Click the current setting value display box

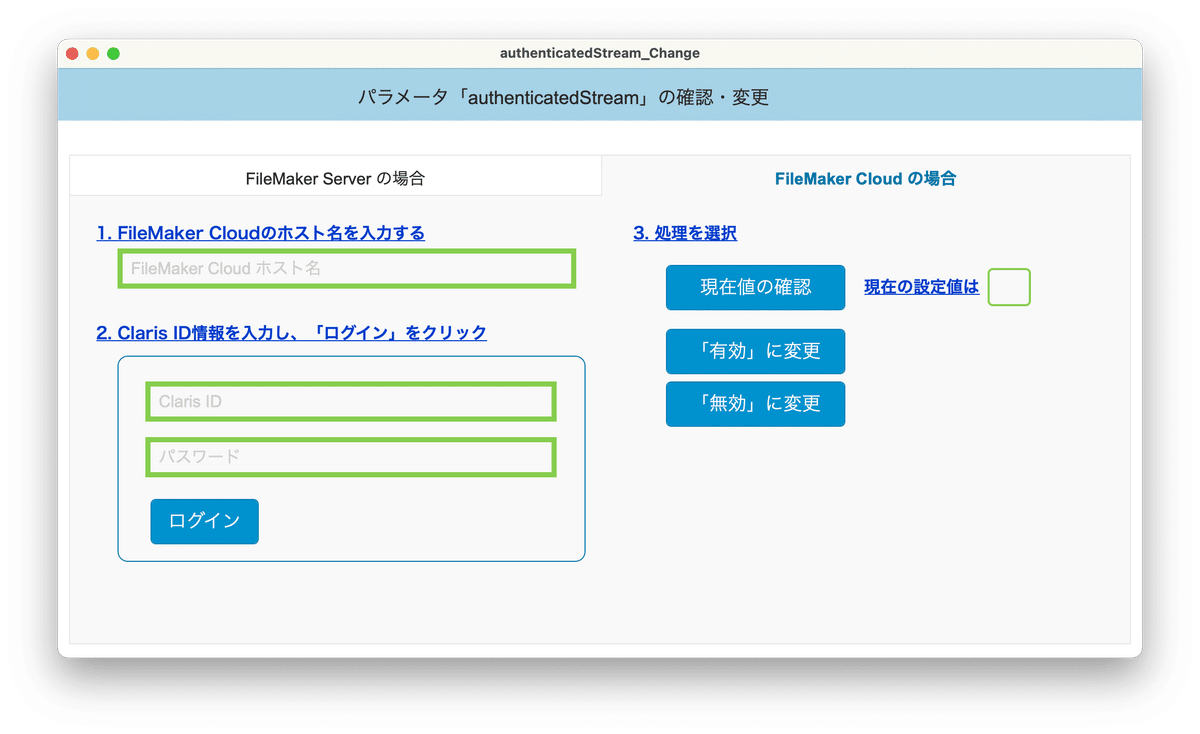(x=1008, y=287)
